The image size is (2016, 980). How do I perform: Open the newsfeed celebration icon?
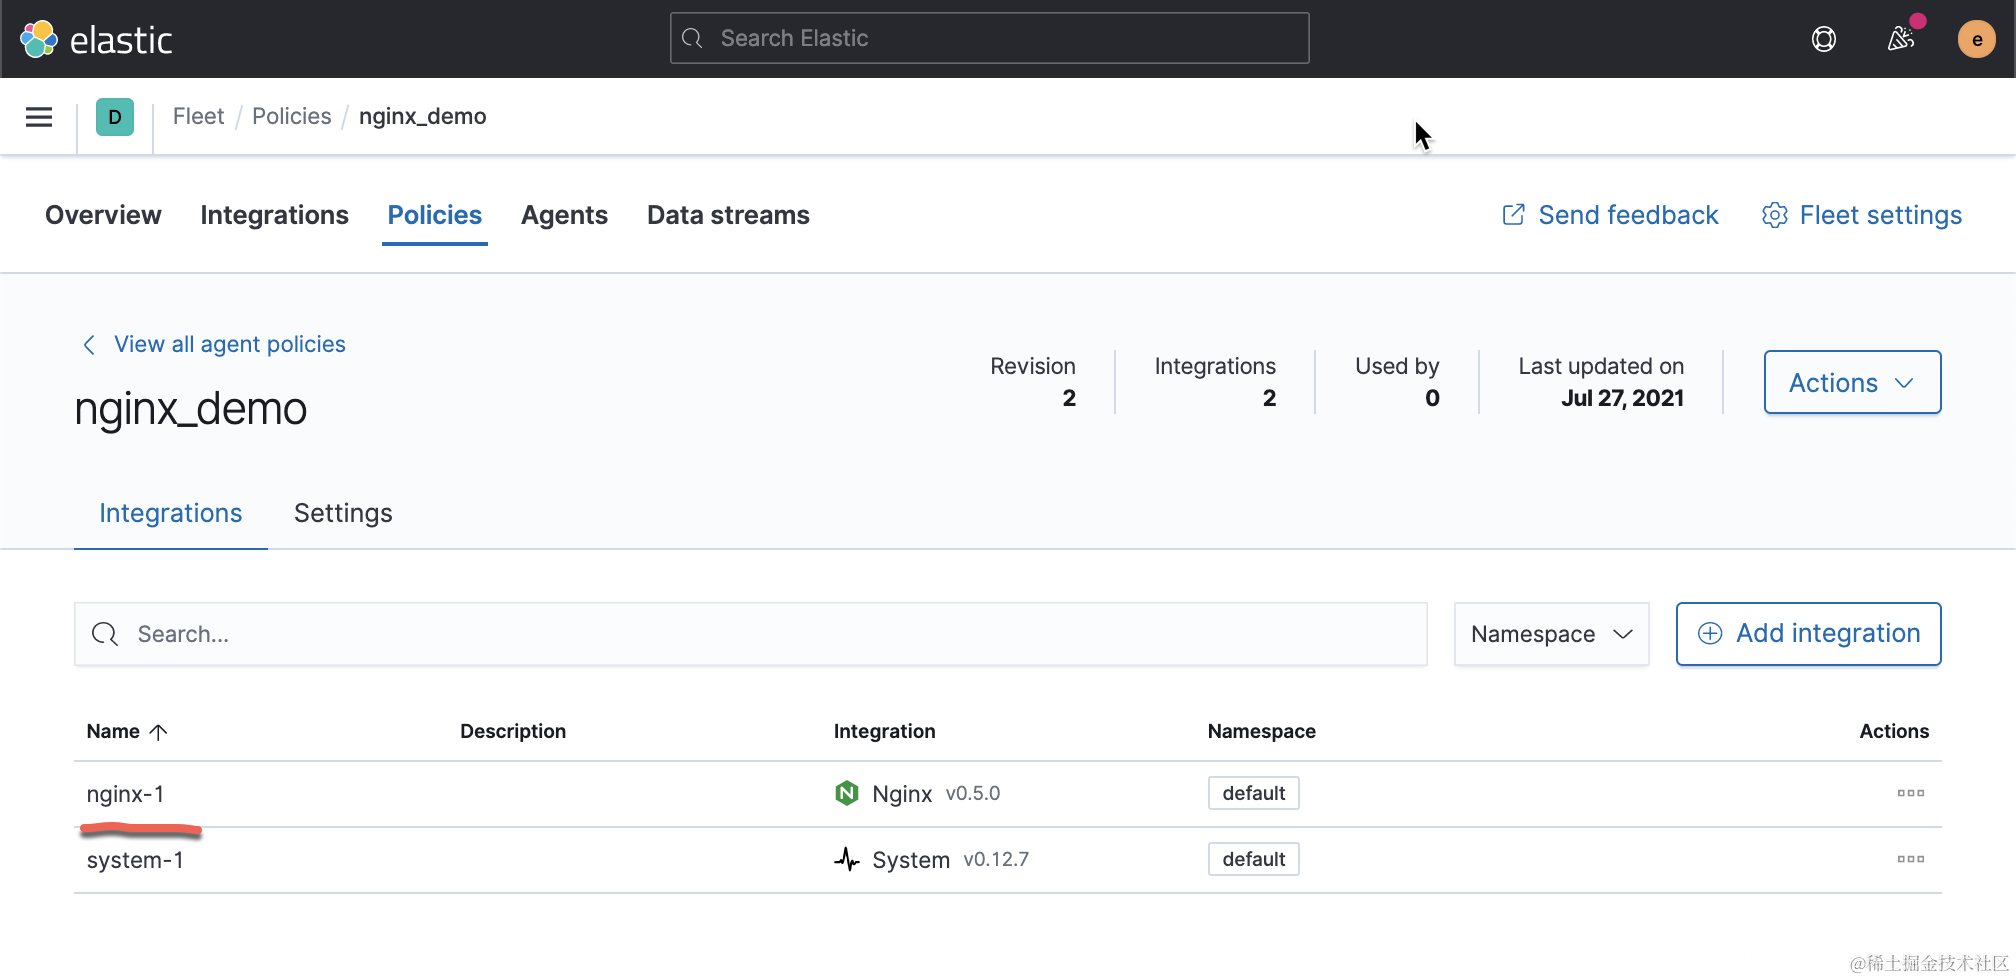click(1901, 39)
